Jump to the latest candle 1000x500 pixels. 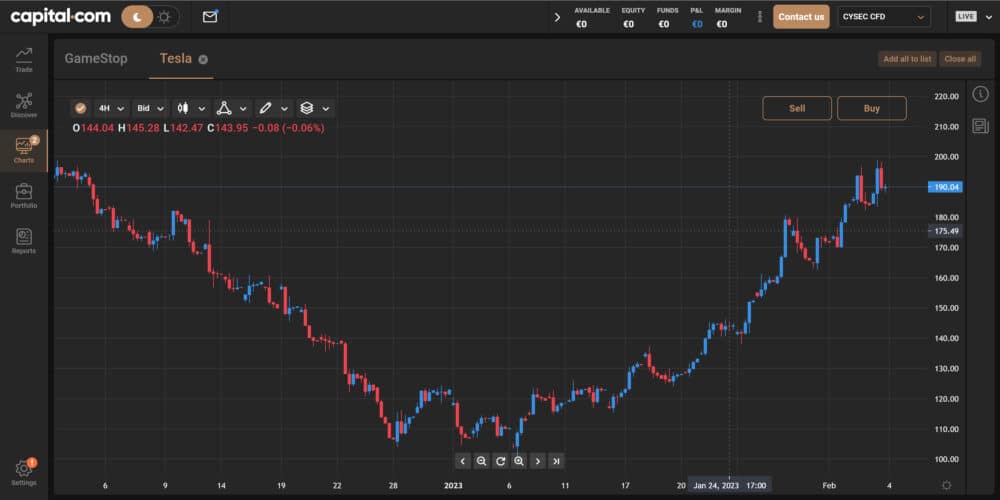click(x=557, y=461)
